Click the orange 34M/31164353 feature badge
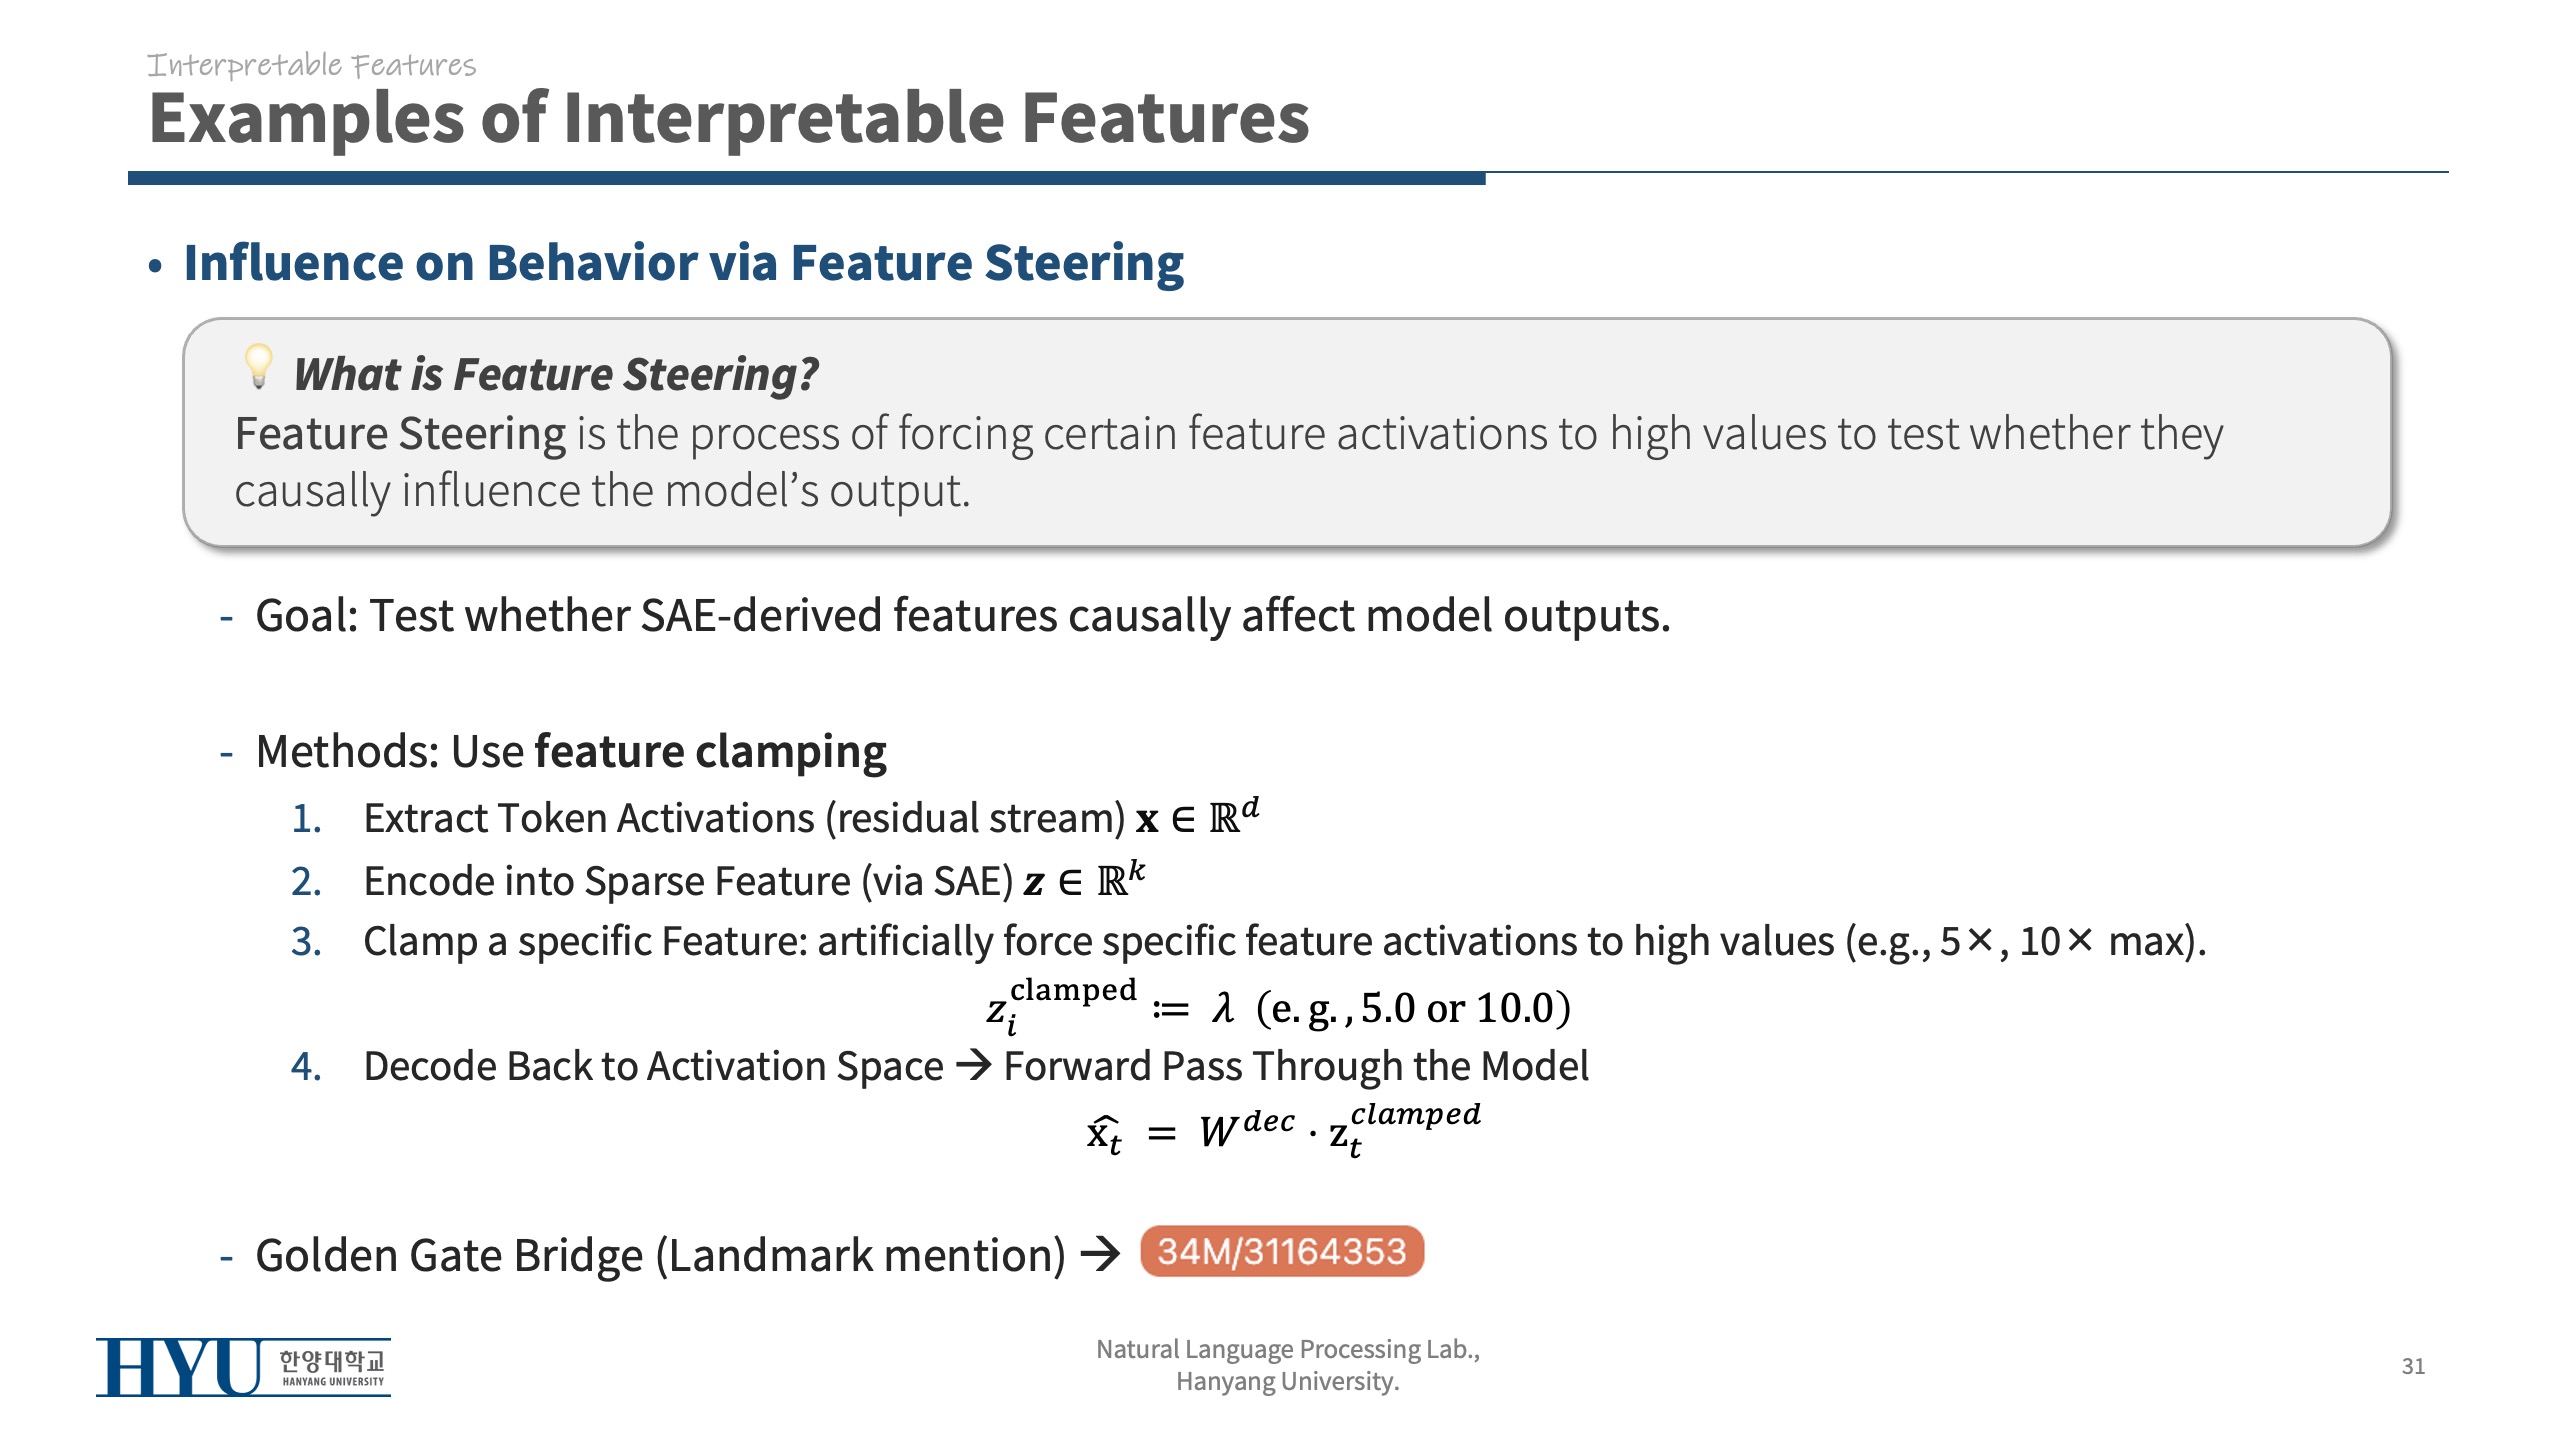The height and width of the screenshot is (1440, 2560). (x=1282, y=1252)
